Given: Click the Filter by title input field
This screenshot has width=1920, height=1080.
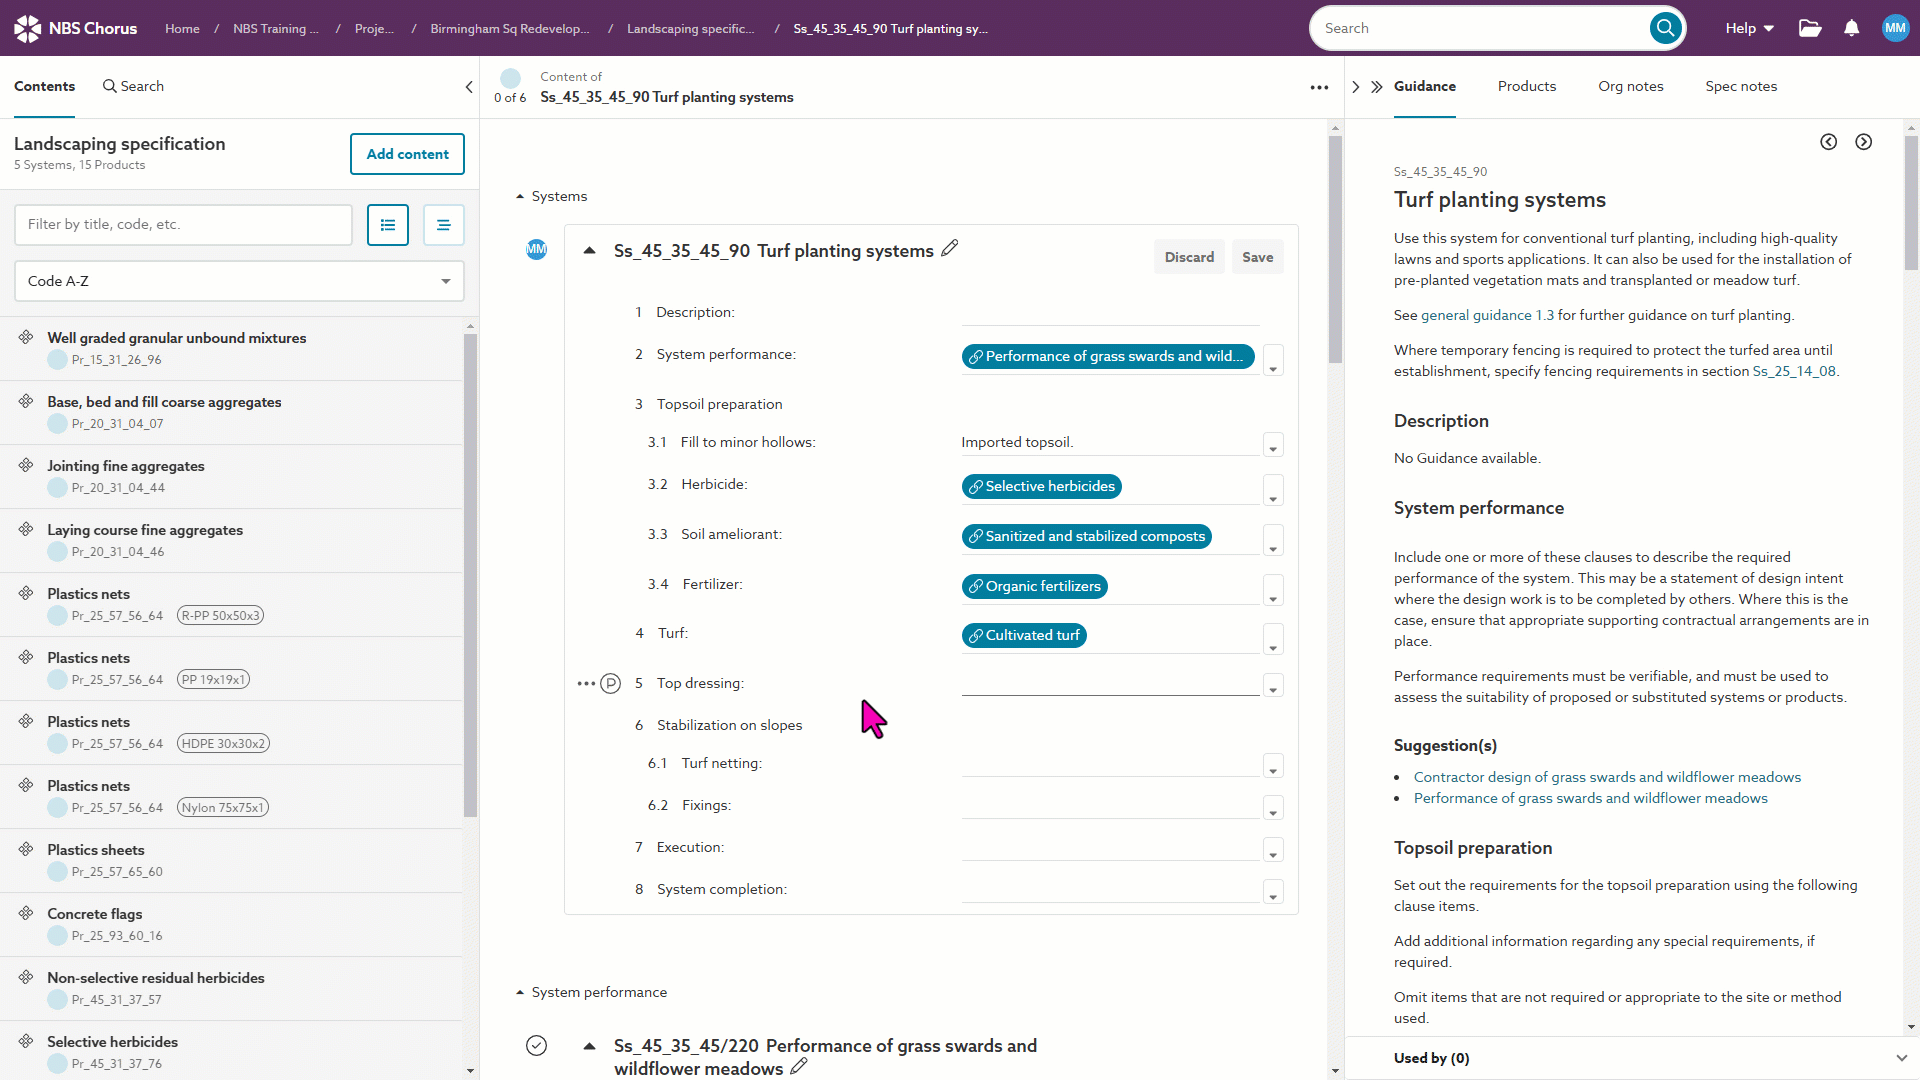Looking at the screenshot, I should 183,225.
